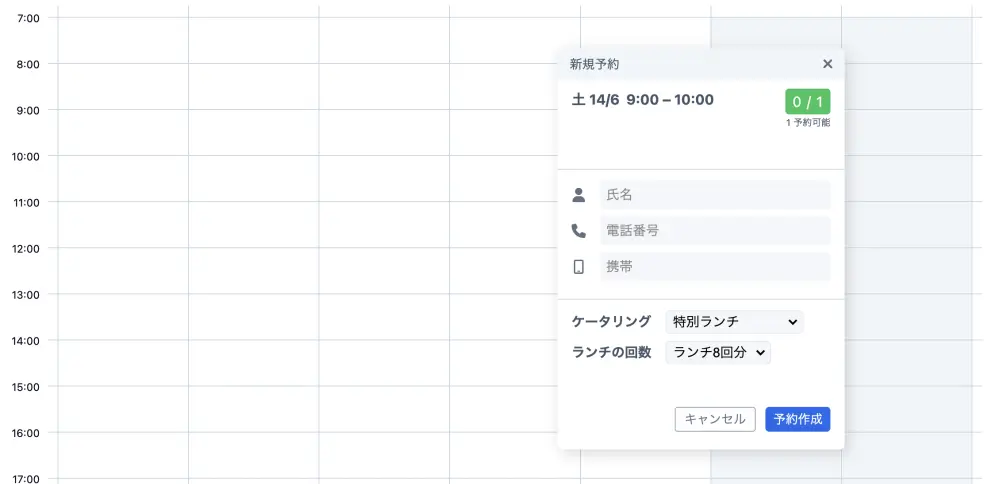Open the ケータリング dropdown showing 特別ランチ
The width and height of the screenshot is (984, 484).
734,322
